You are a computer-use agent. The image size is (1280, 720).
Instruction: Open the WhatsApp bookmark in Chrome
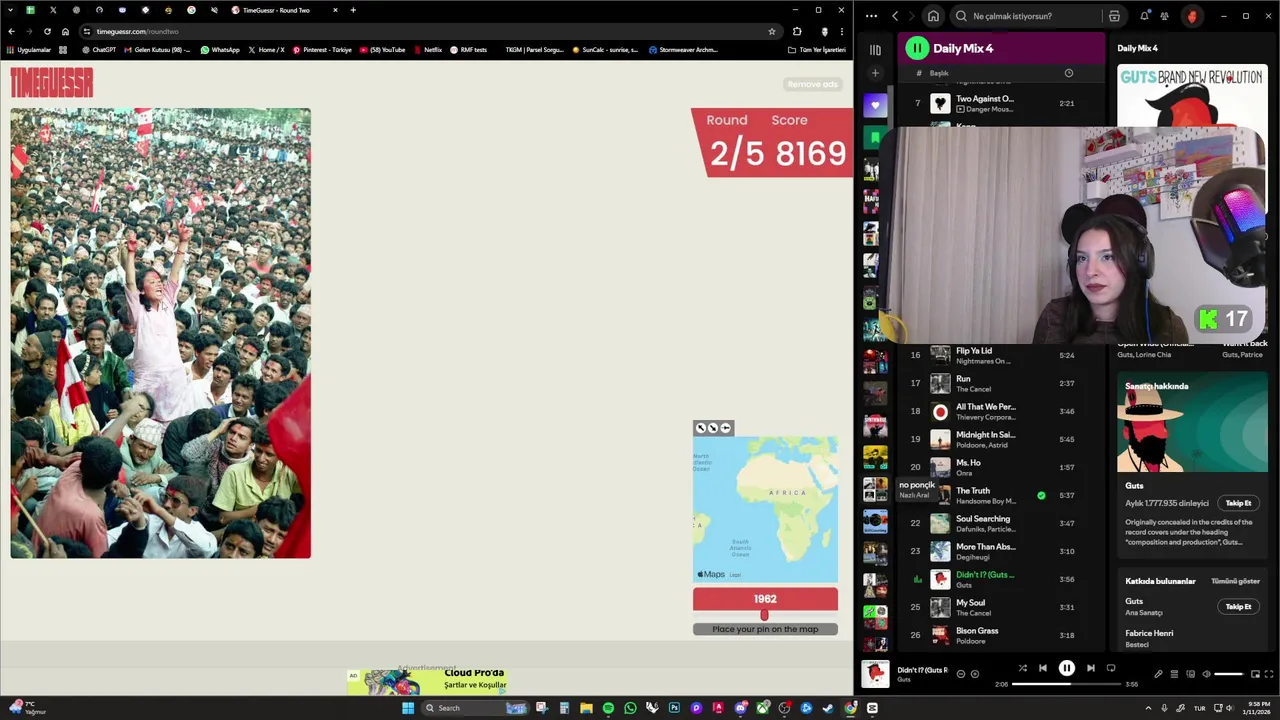pos(220,49)
